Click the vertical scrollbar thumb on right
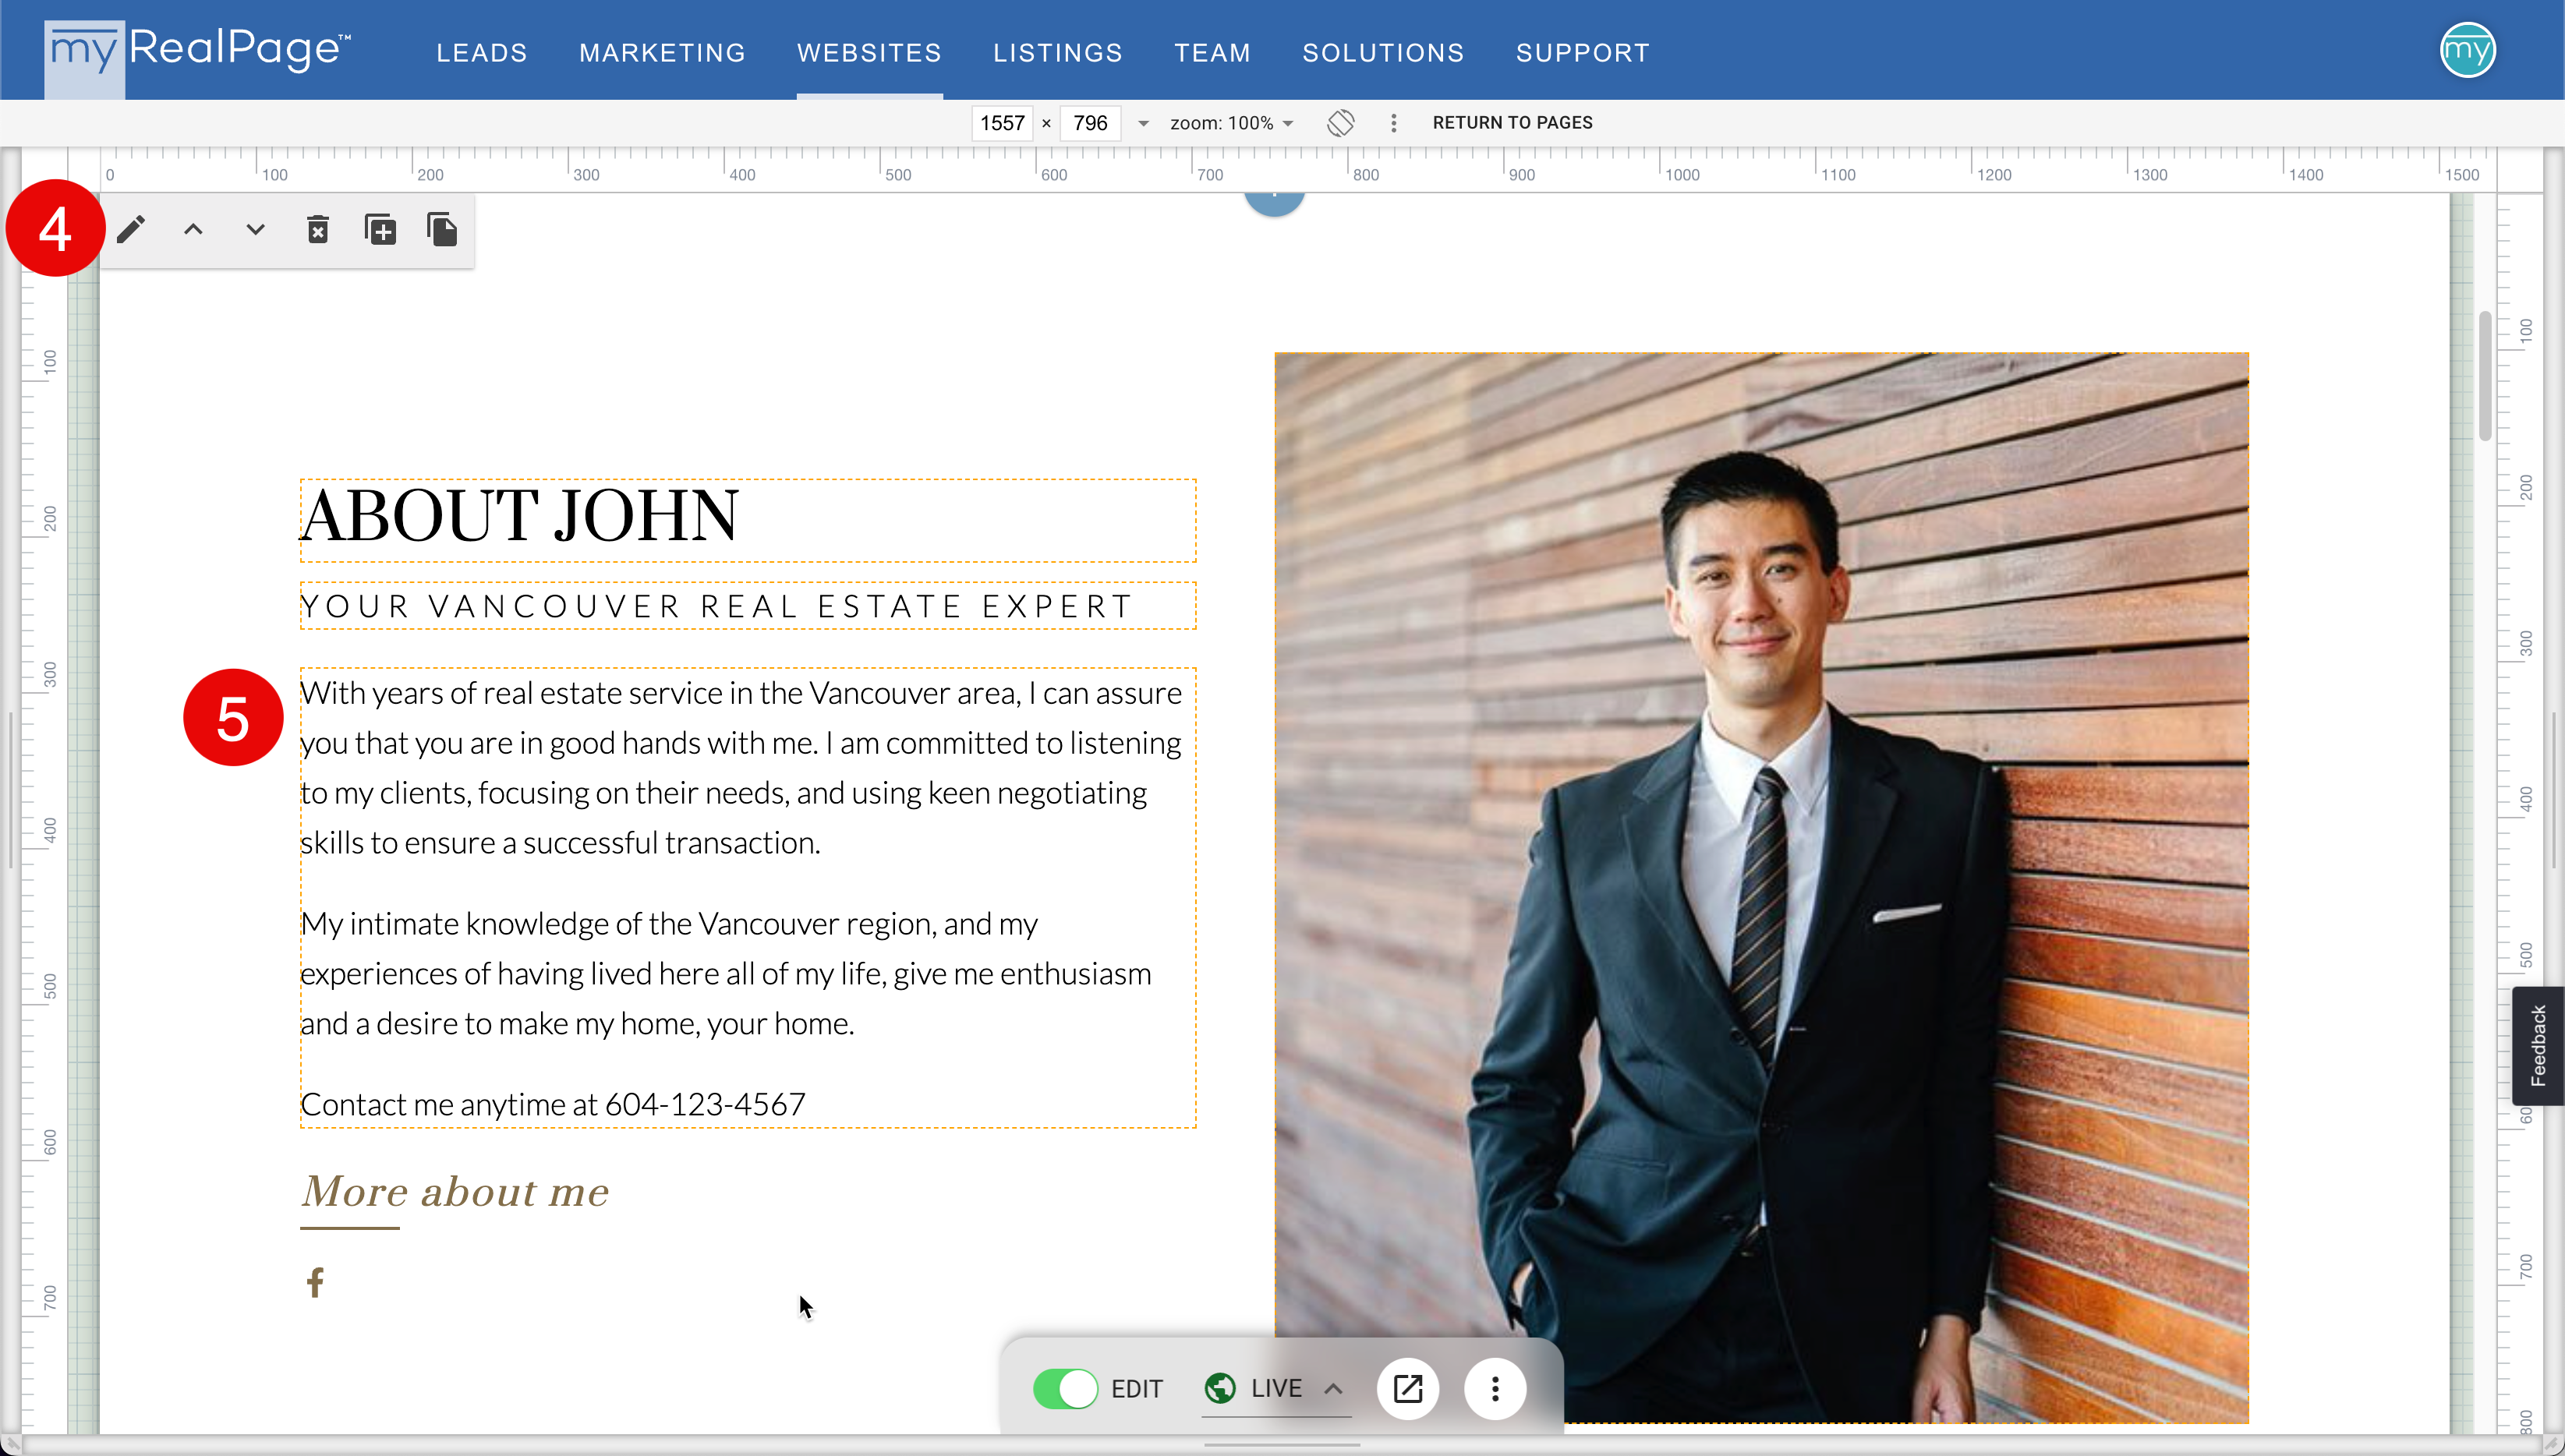The width and height of the screenshot is (2565, 1456). (x=2484, y=376)
